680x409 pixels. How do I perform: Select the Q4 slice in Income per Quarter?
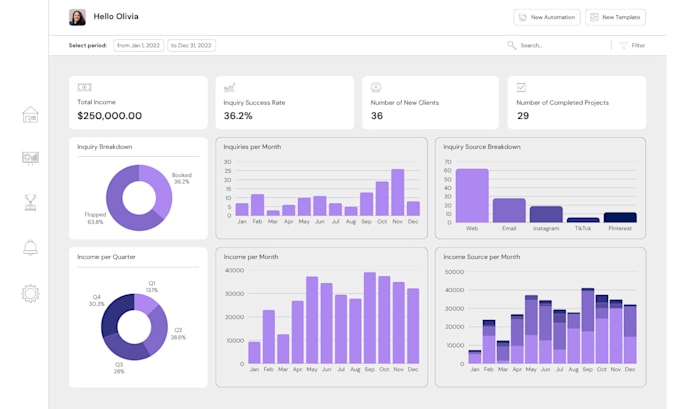pos(111,315)
